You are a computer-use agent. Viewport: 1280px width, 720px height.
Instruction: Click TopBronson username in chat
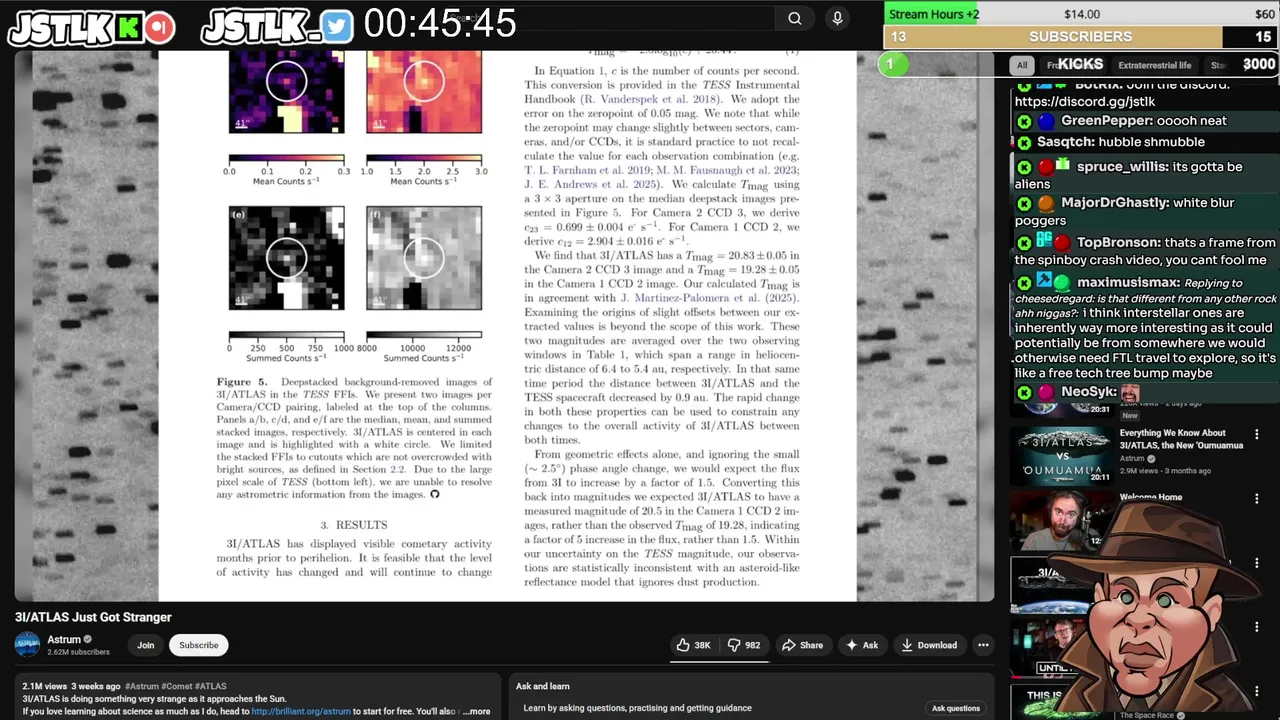point(1119,243)
